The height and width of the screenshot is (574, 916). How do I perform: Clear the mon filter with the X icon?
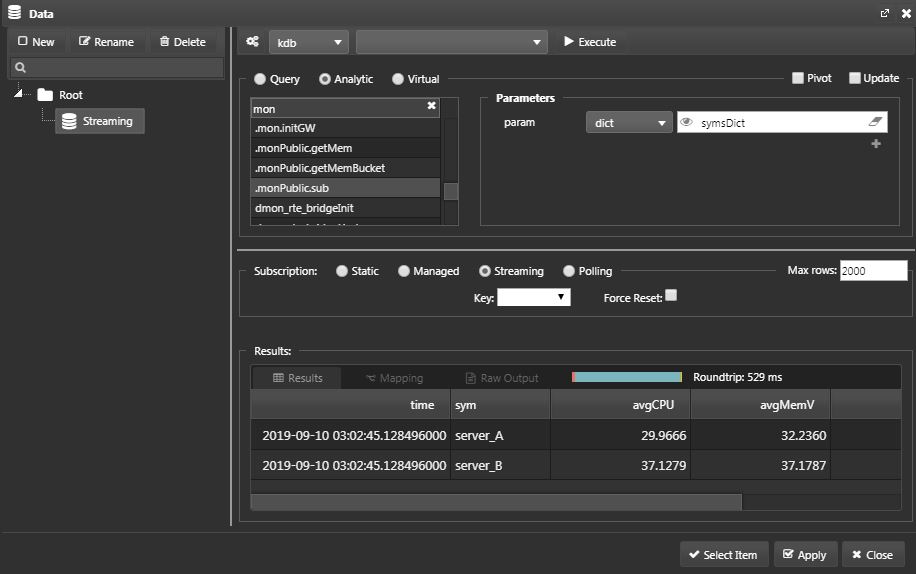tap(431, 106)
